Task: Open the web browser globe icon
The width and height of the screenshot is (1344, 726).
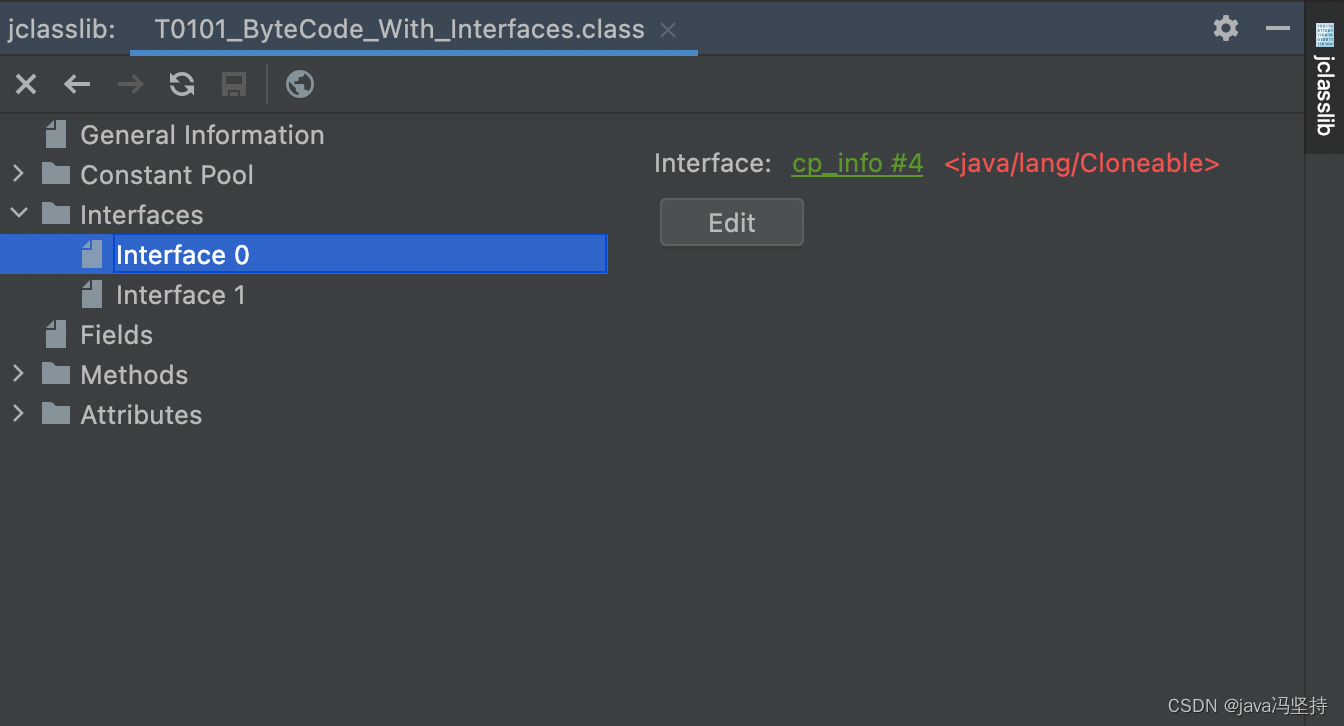Action: pos(300,84)
